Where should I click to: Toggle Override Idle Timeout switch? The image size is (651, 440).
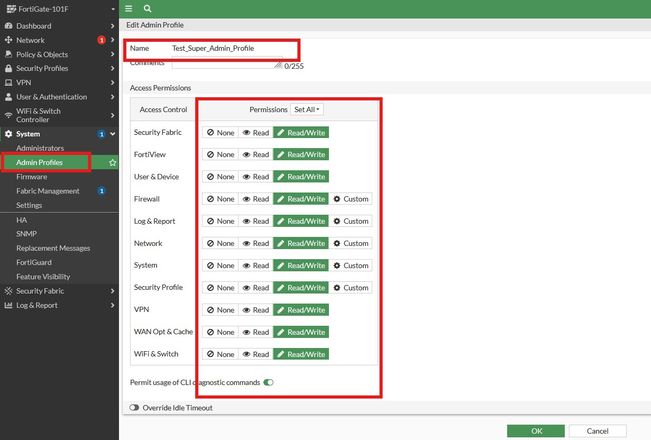[134, 408]
